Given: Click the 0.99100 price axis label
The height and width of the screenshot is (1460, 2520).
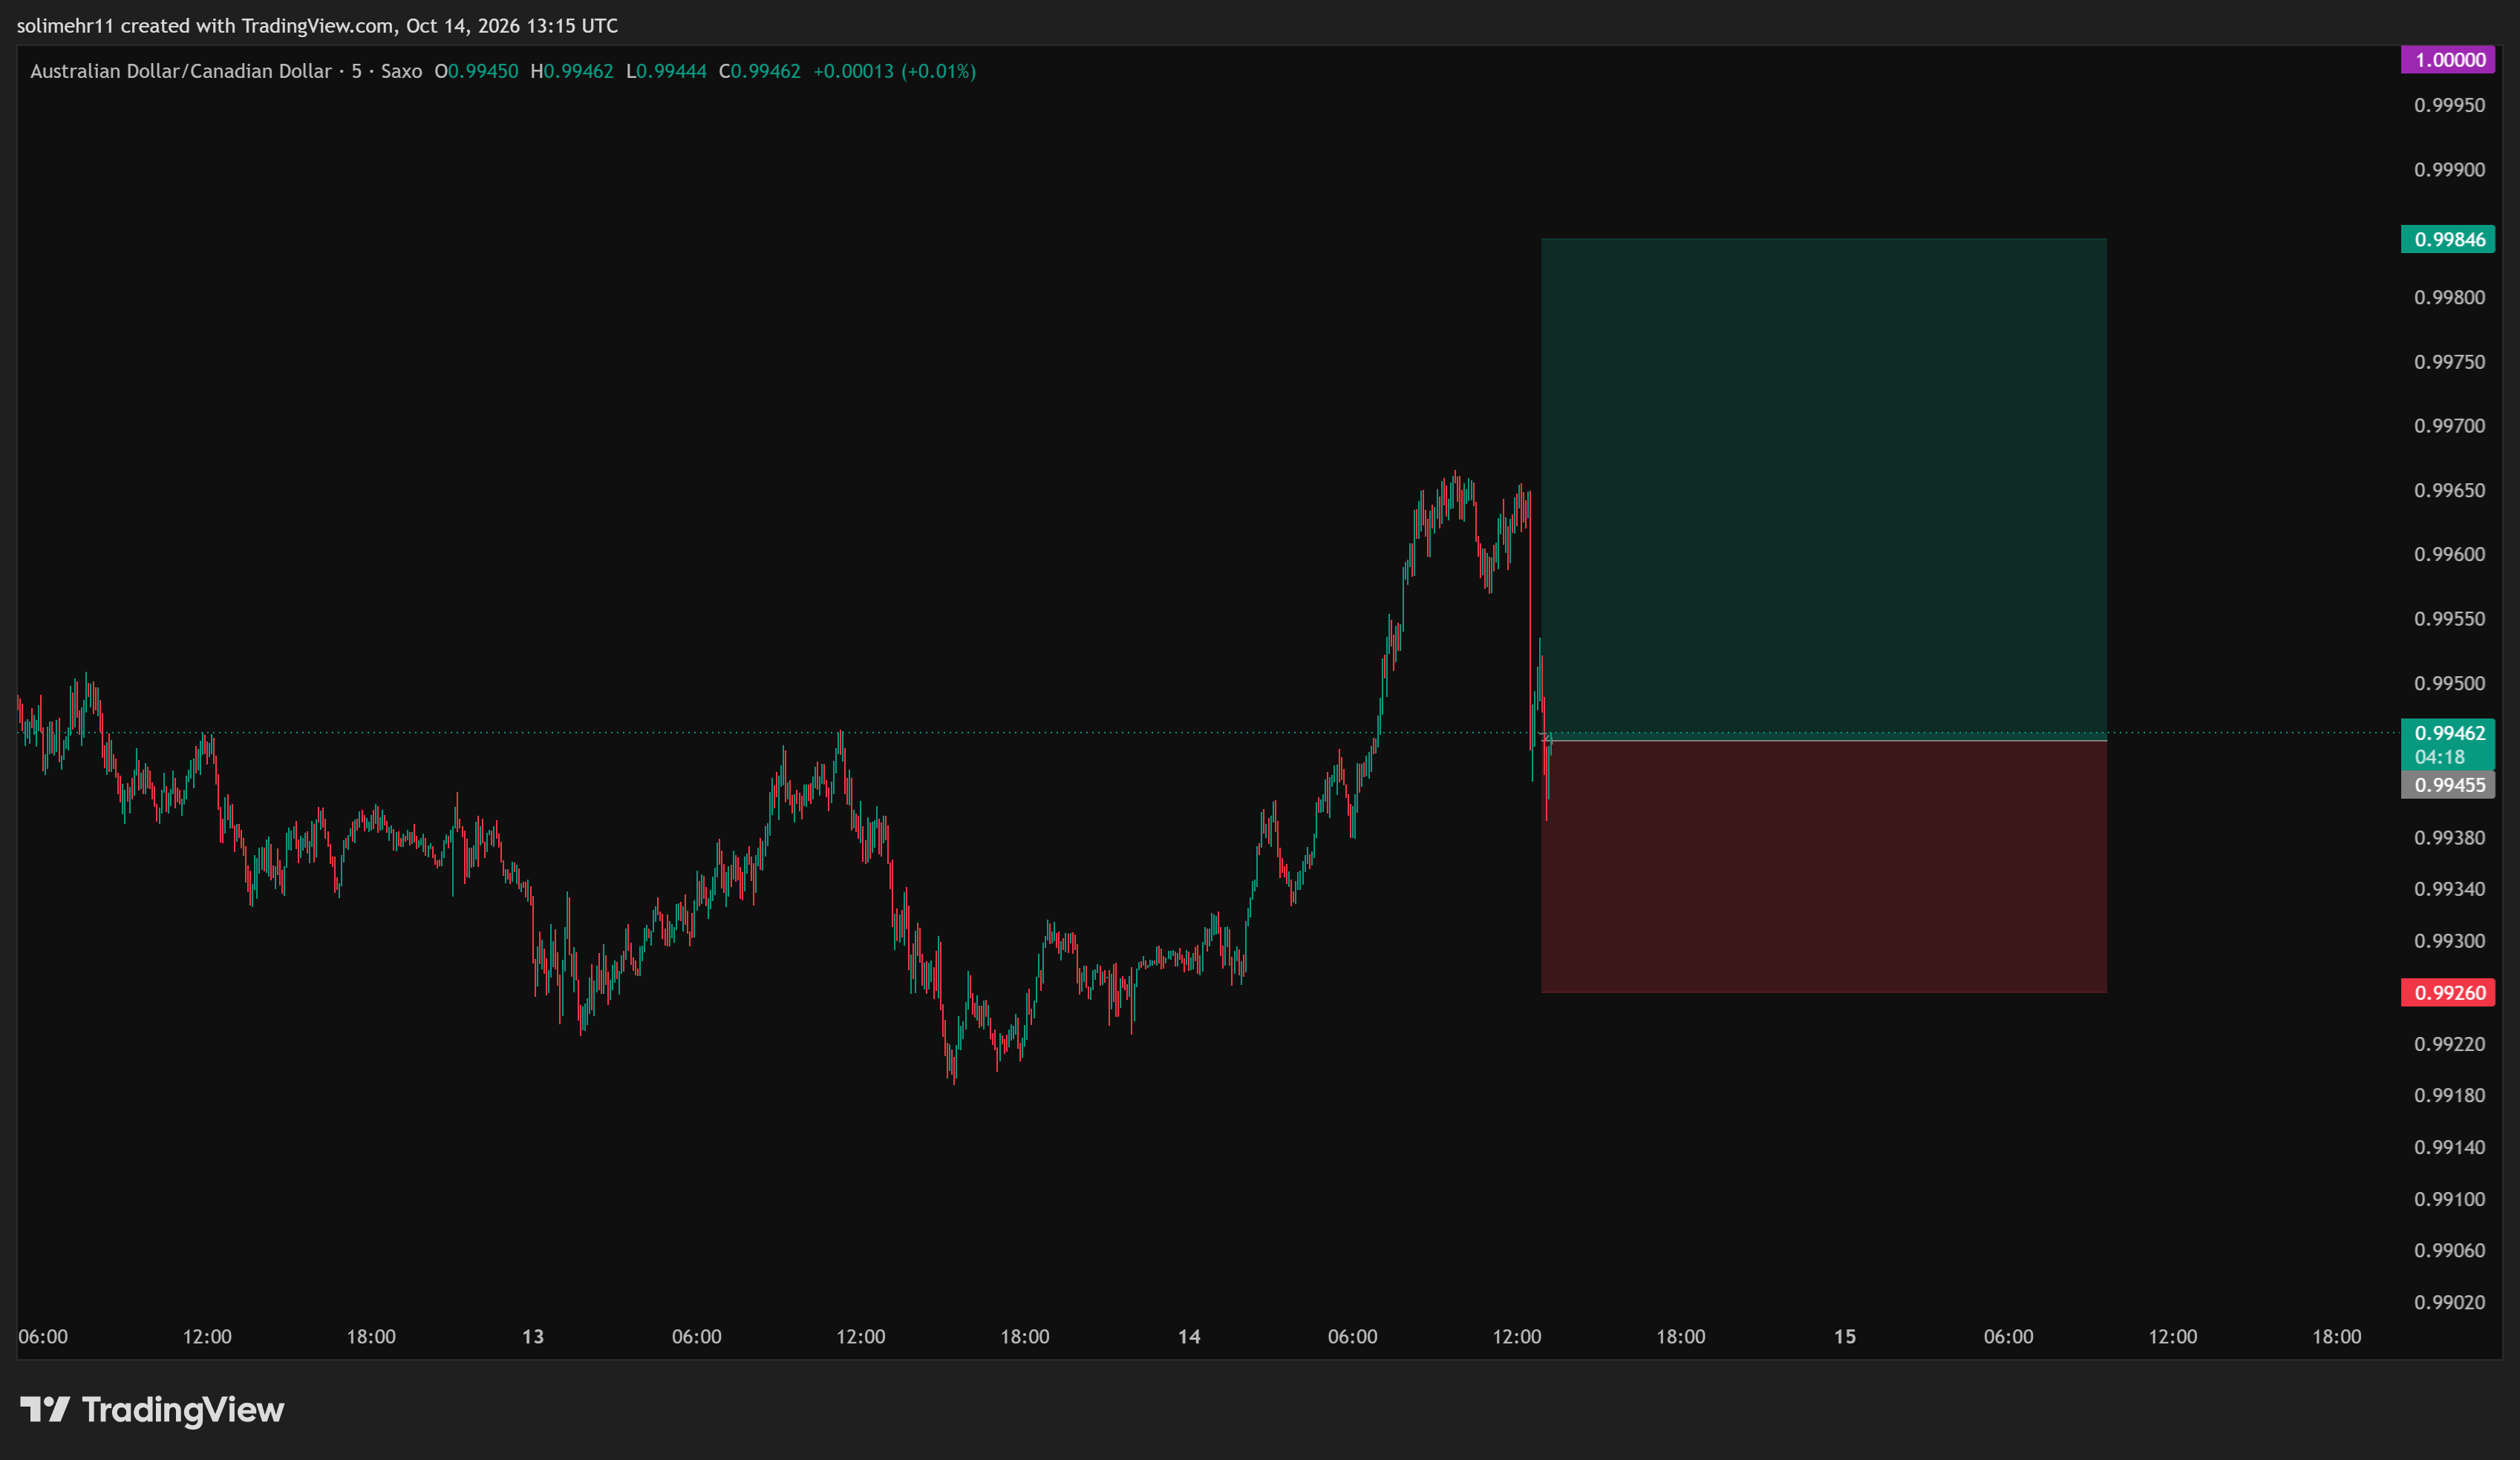Looking at the screenshot, I should tap(2449, 1199).
